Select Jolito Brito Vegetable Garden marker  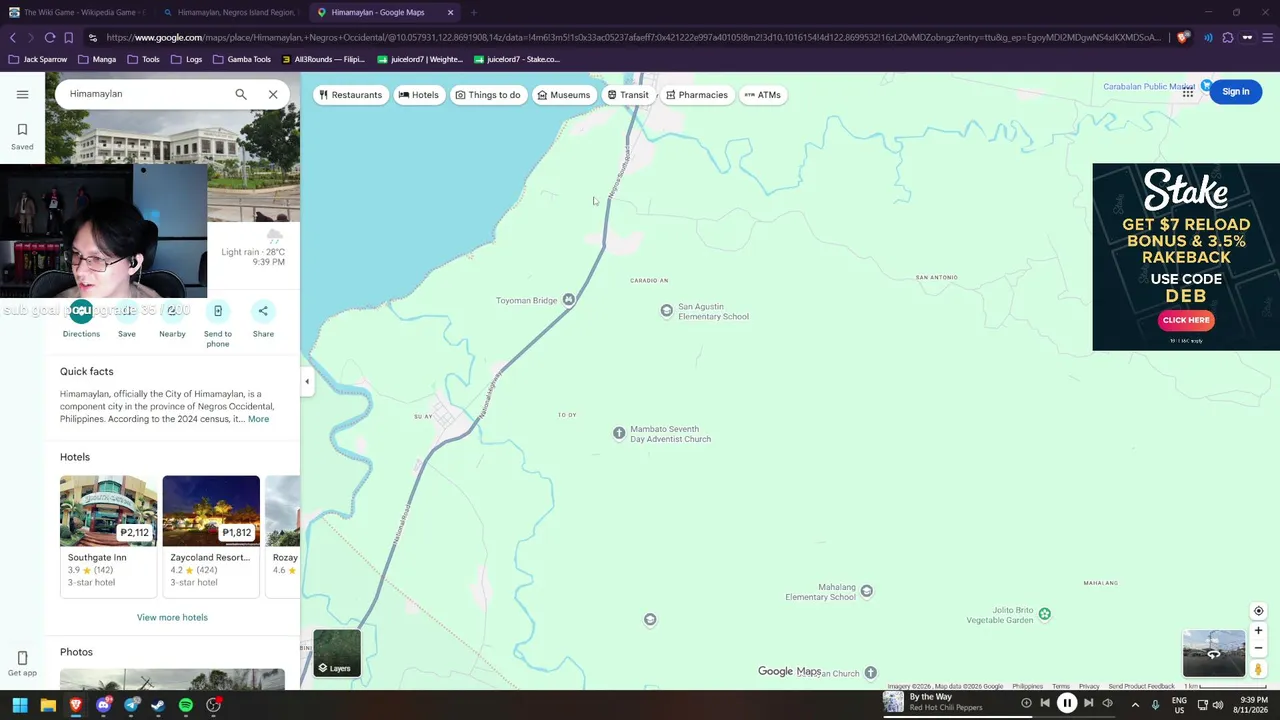1045,614
